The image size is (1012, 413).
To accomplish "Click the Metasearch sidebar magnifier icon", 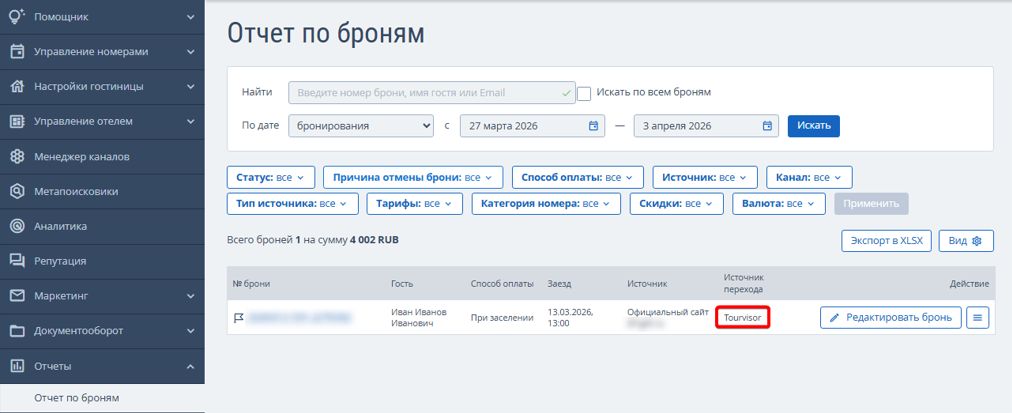I will coord(17,192).
